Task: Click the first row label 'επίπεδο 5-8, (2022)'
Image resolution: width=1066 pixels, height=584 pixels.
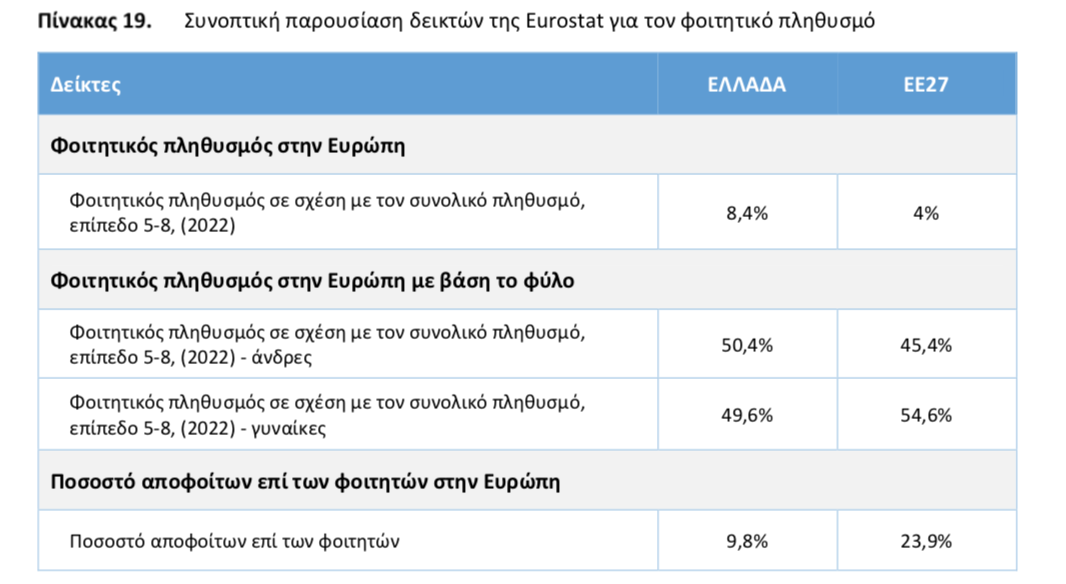Action: [152, 225]
